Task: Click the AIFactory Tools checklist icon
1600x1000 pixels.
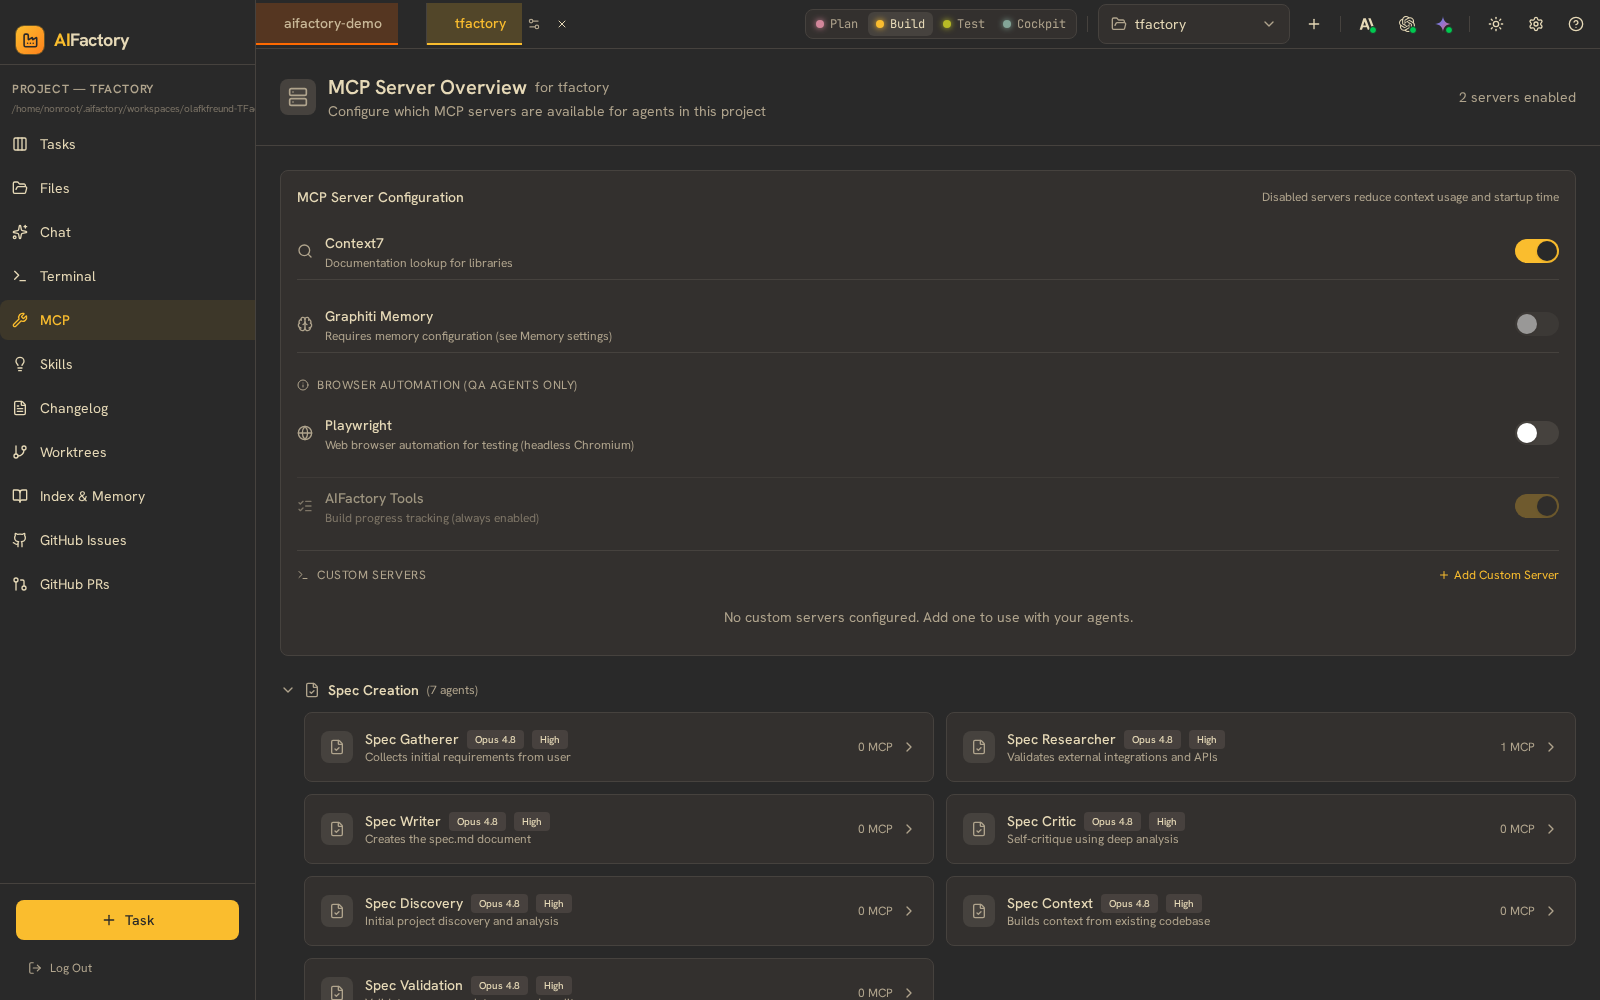Action: click(x=305, y=506)
